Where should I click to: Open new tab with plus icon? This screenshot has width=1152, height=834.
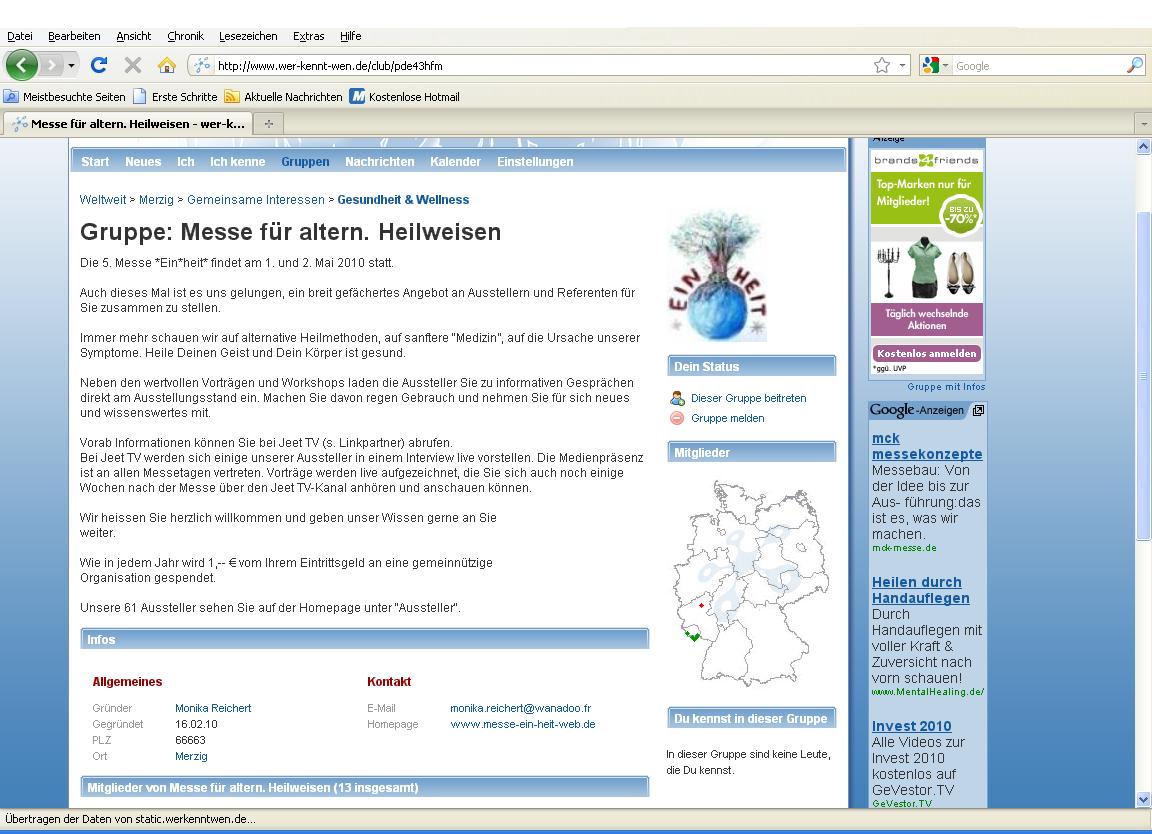tap(268, 124)
